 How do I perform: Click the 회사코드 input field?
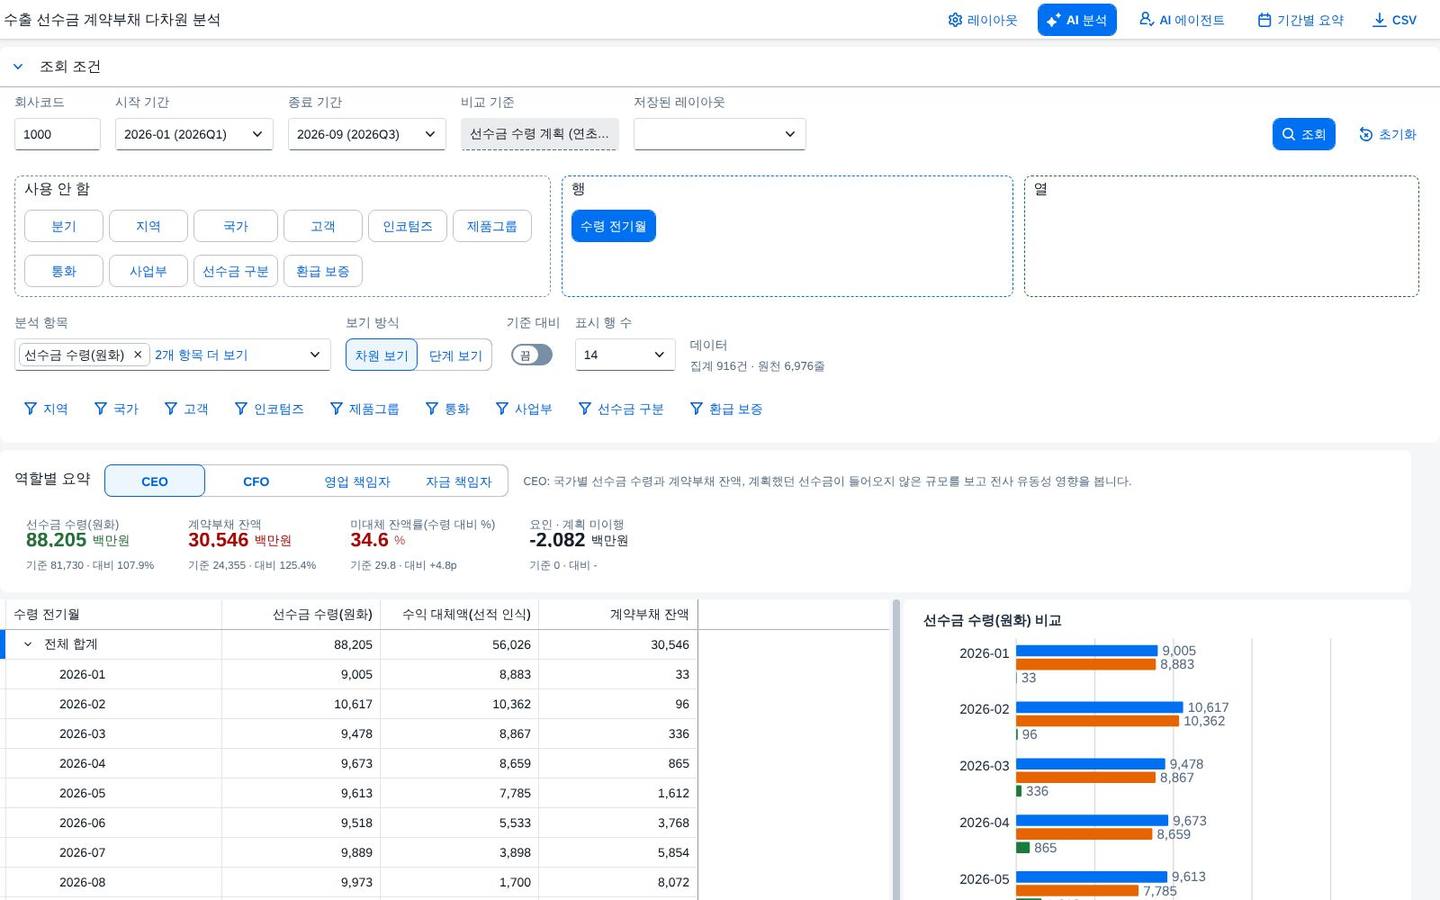click(x=57, y=134)
